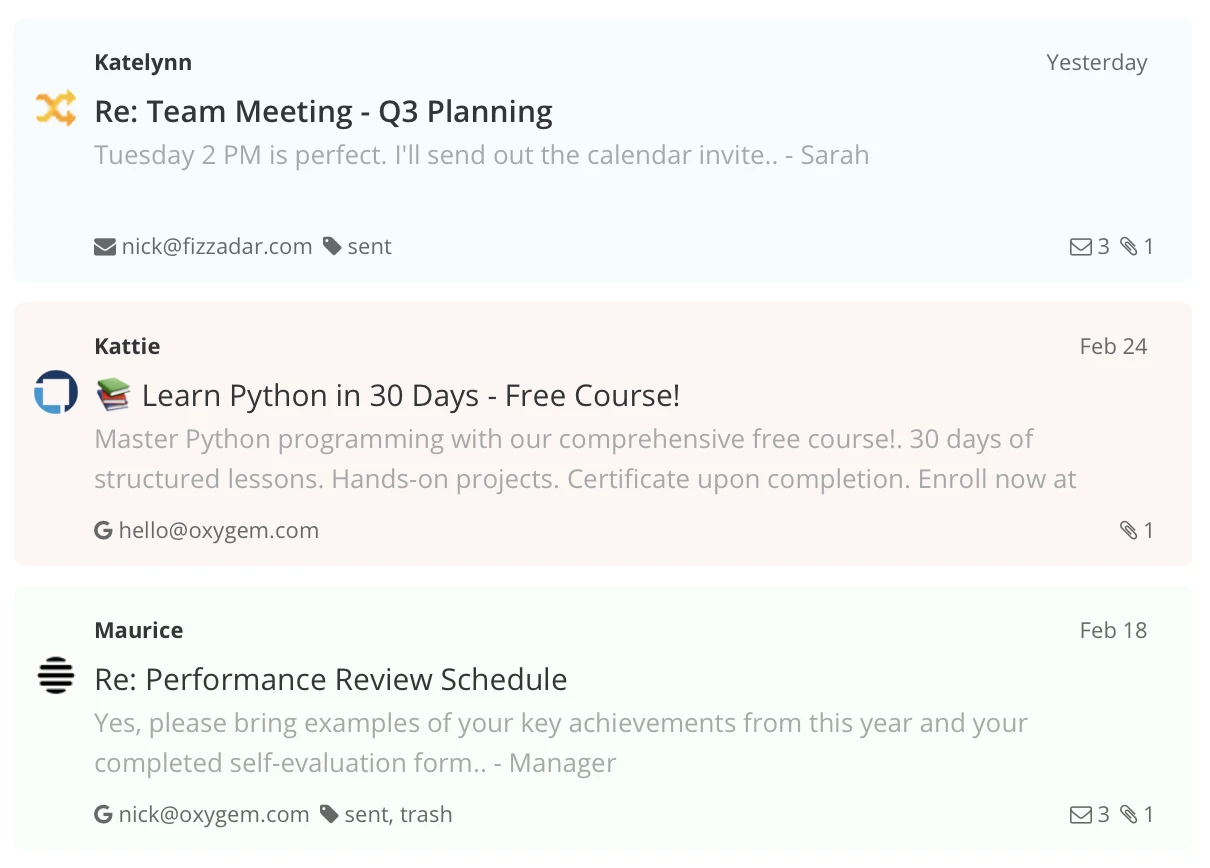Click the 'sent, trash' label text
The image size is (1210, 868).
[x=398, y=815]
